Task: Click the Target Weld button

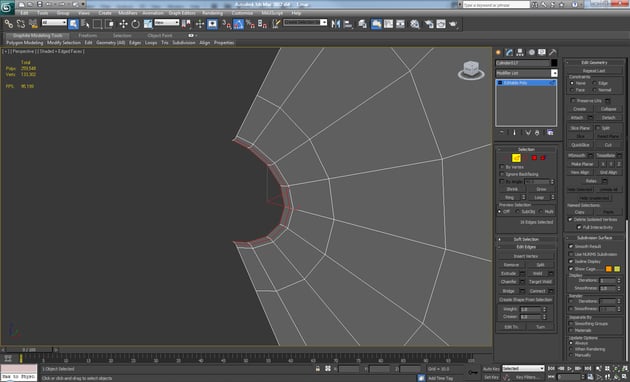Action: (x=540, y=282)
